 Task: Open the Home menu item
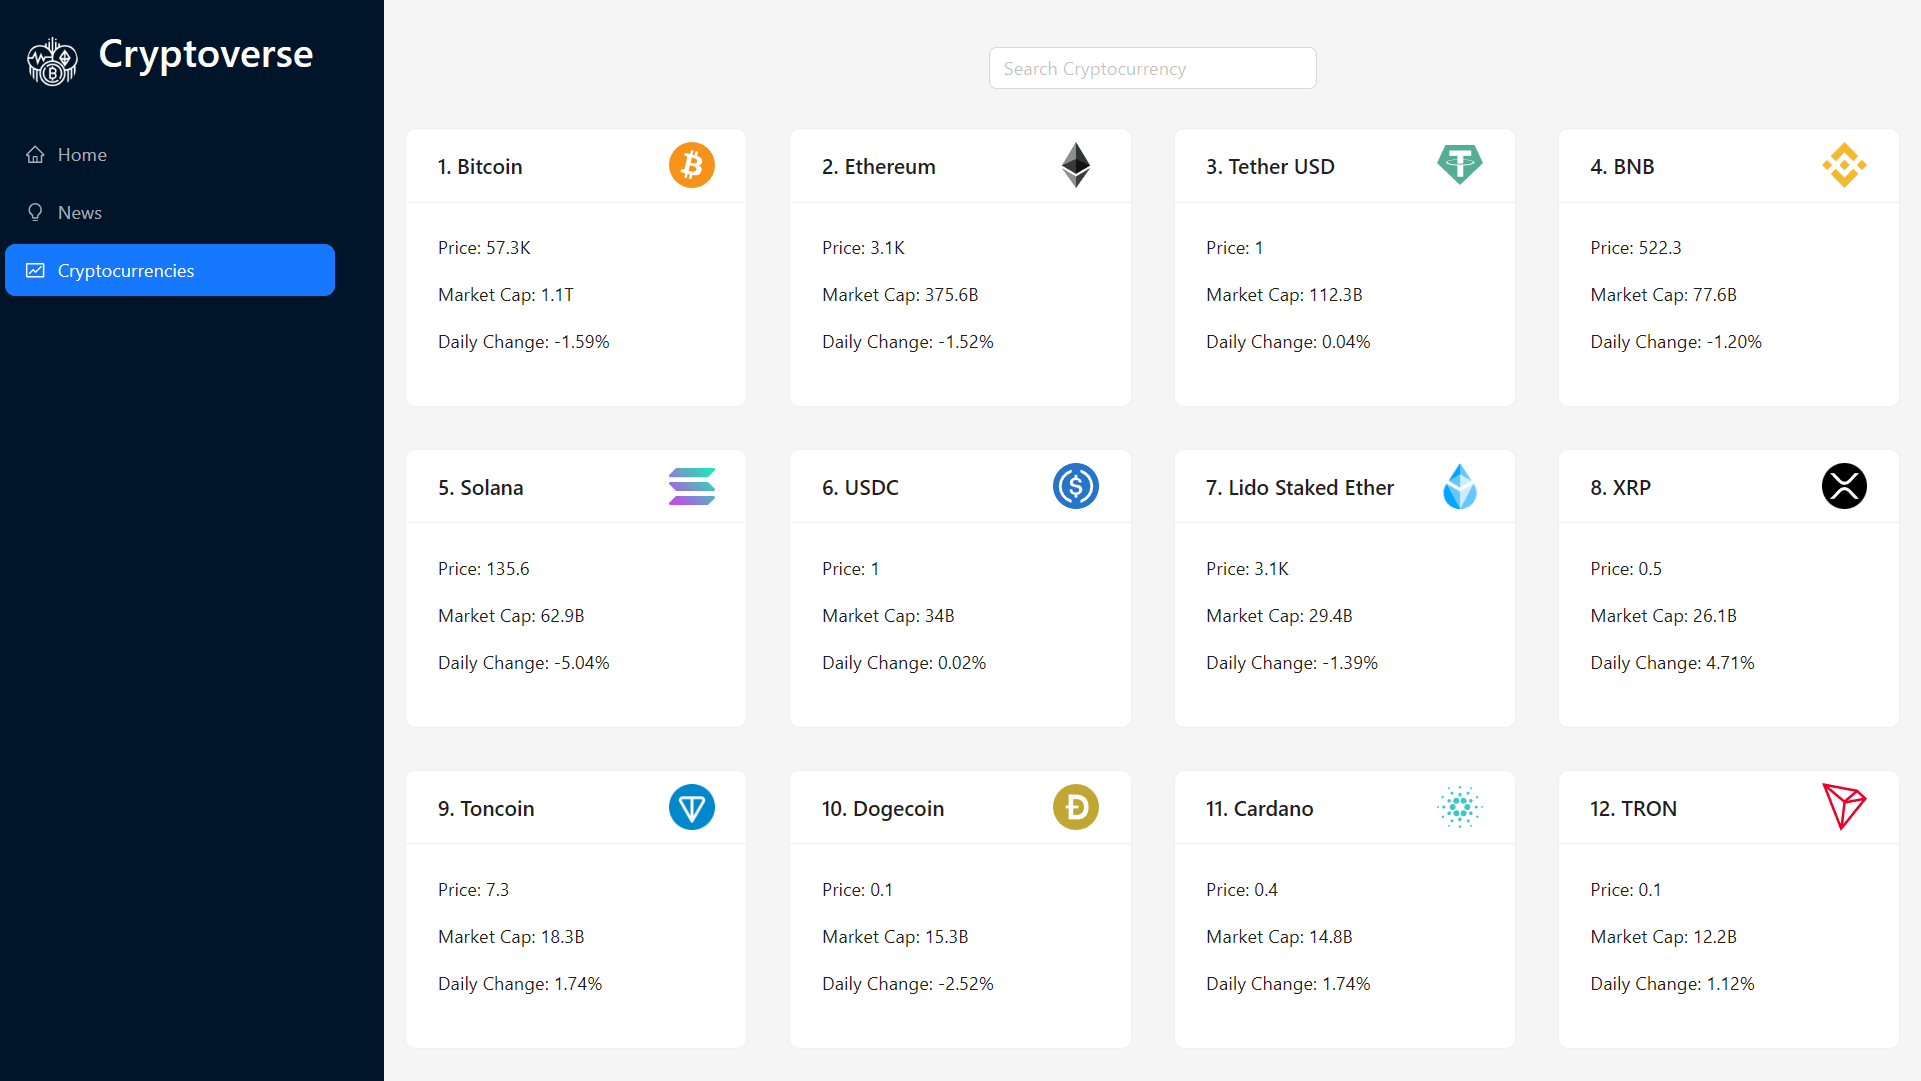(x=82, y=155)
